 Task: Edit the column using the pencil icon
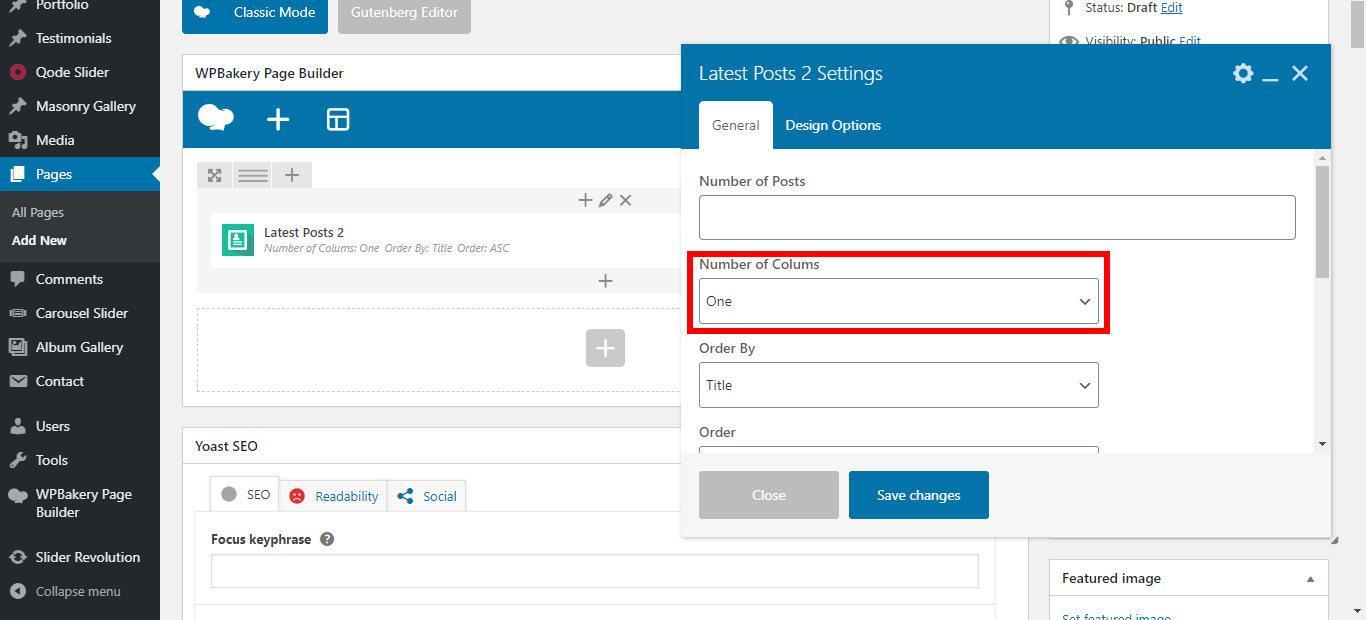605,200
